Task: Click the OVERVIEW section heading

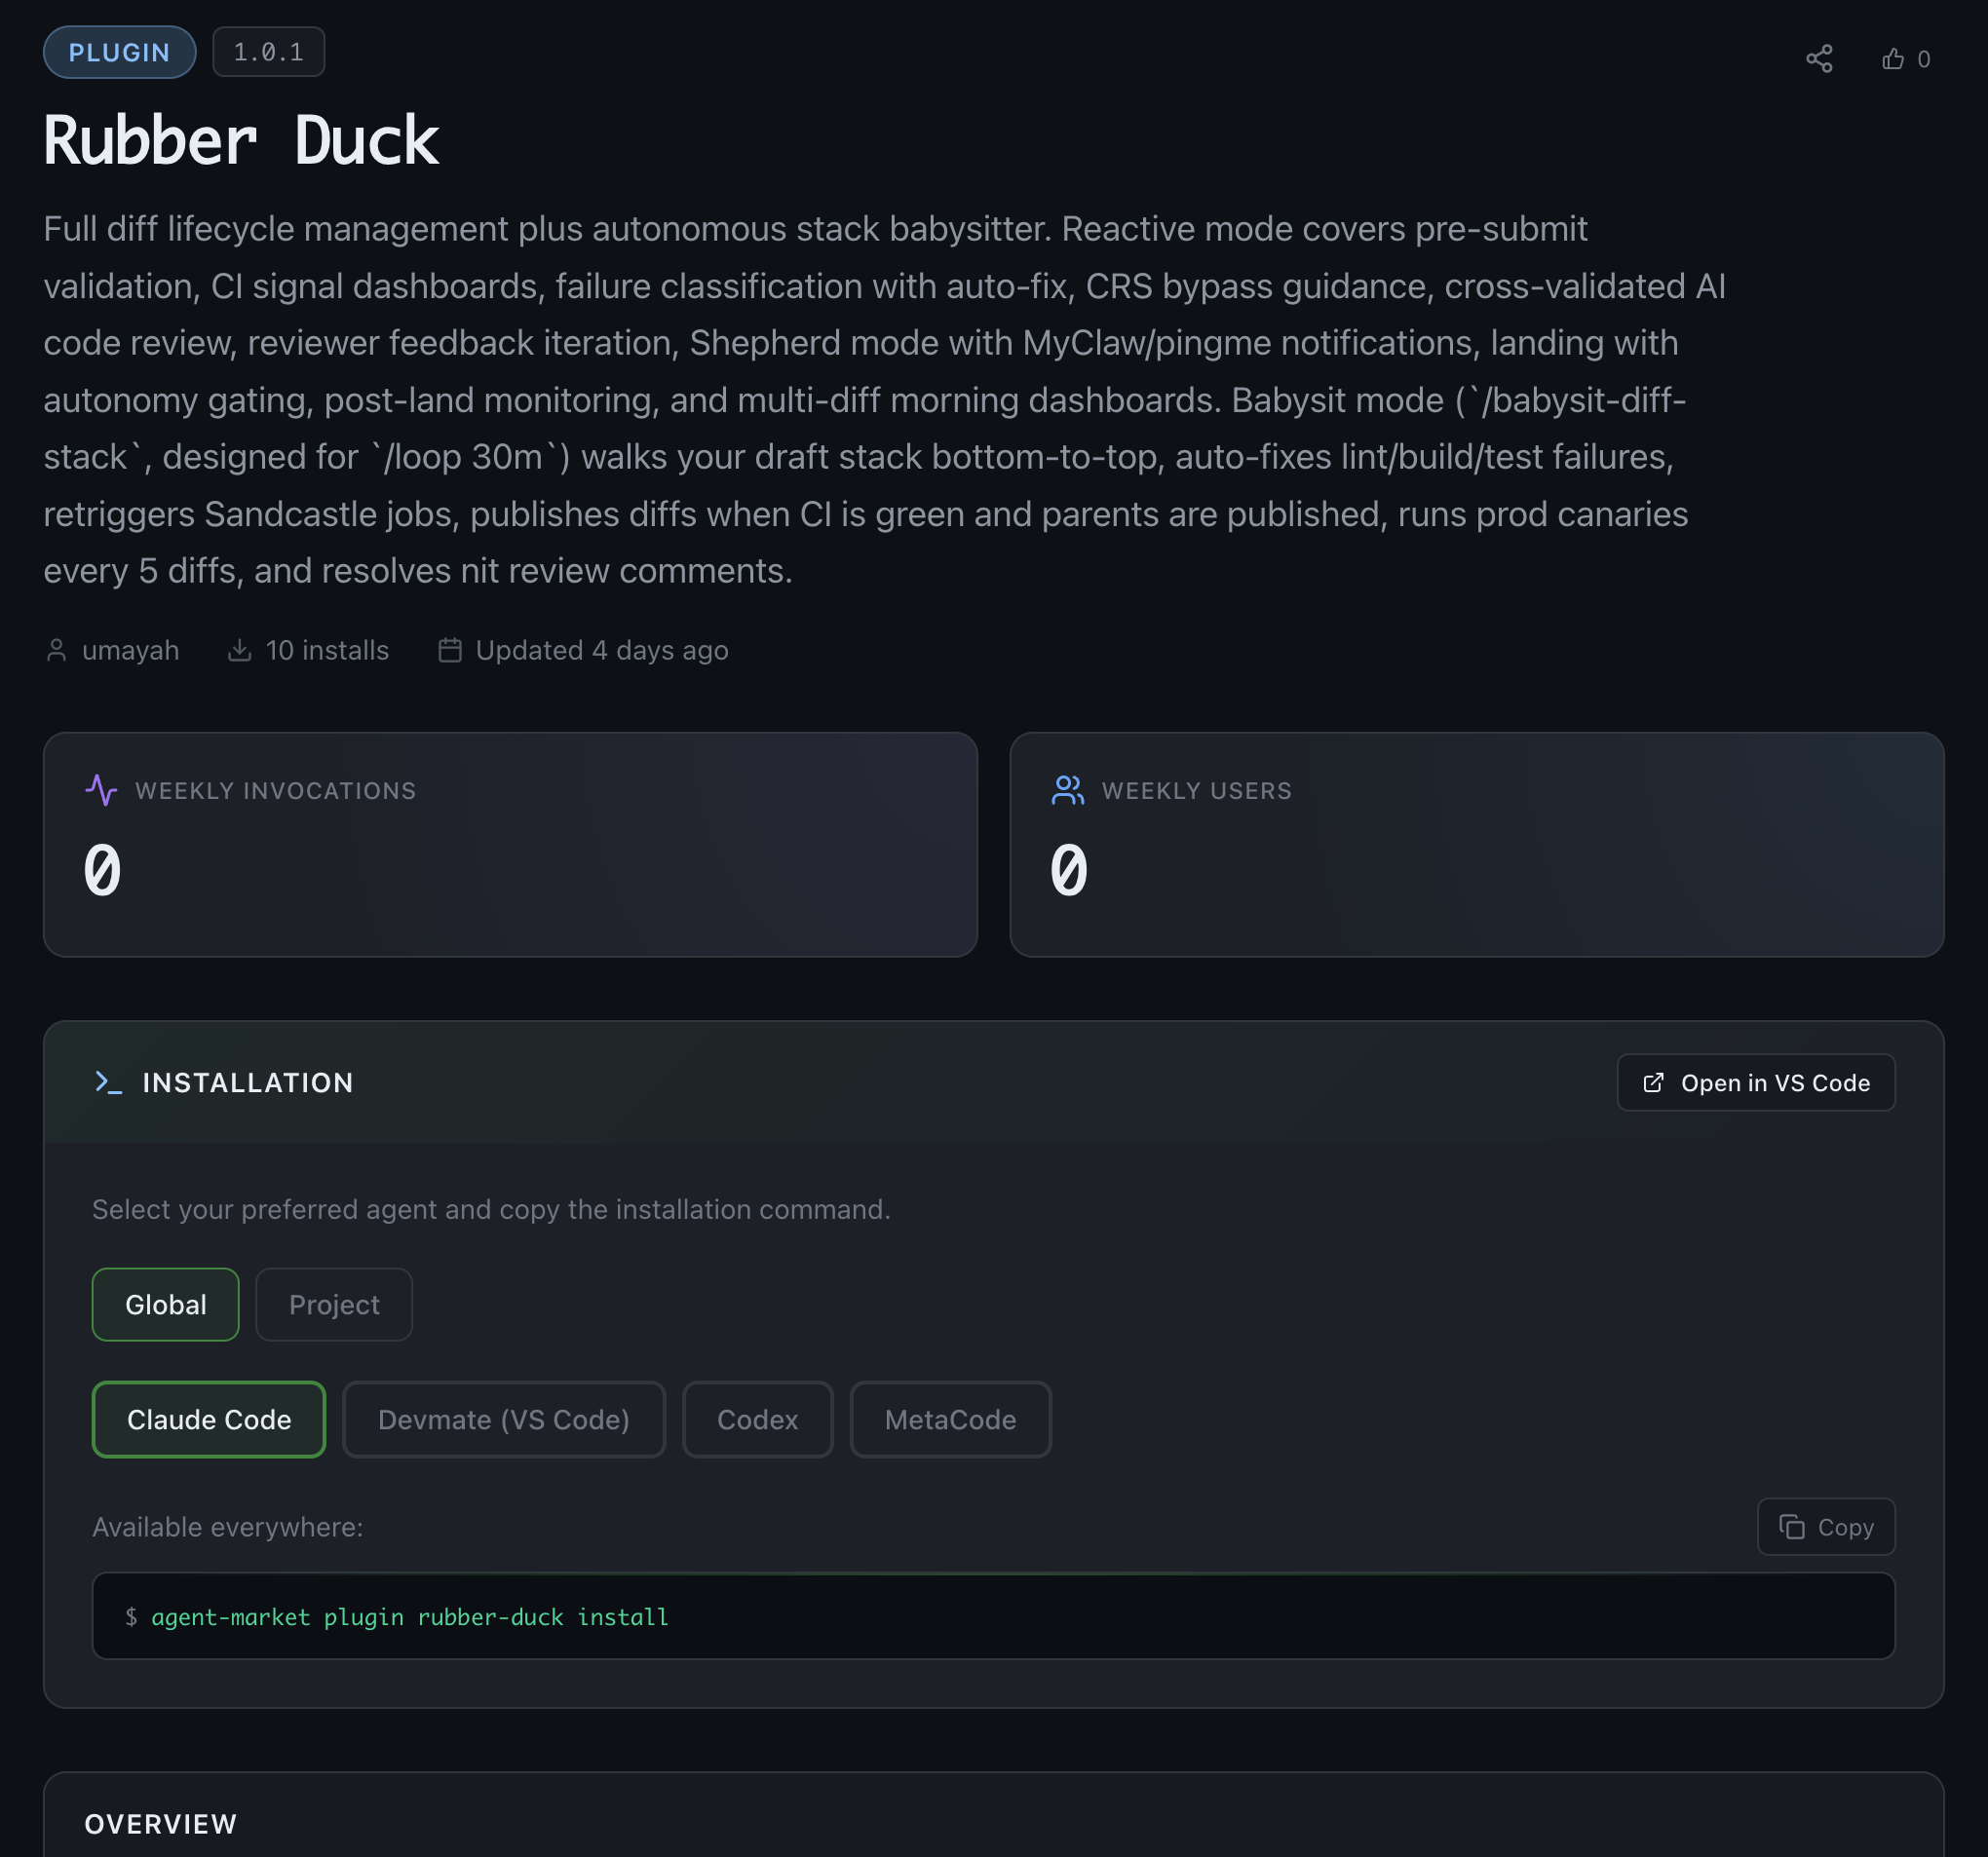Action: click(161, 1824)
